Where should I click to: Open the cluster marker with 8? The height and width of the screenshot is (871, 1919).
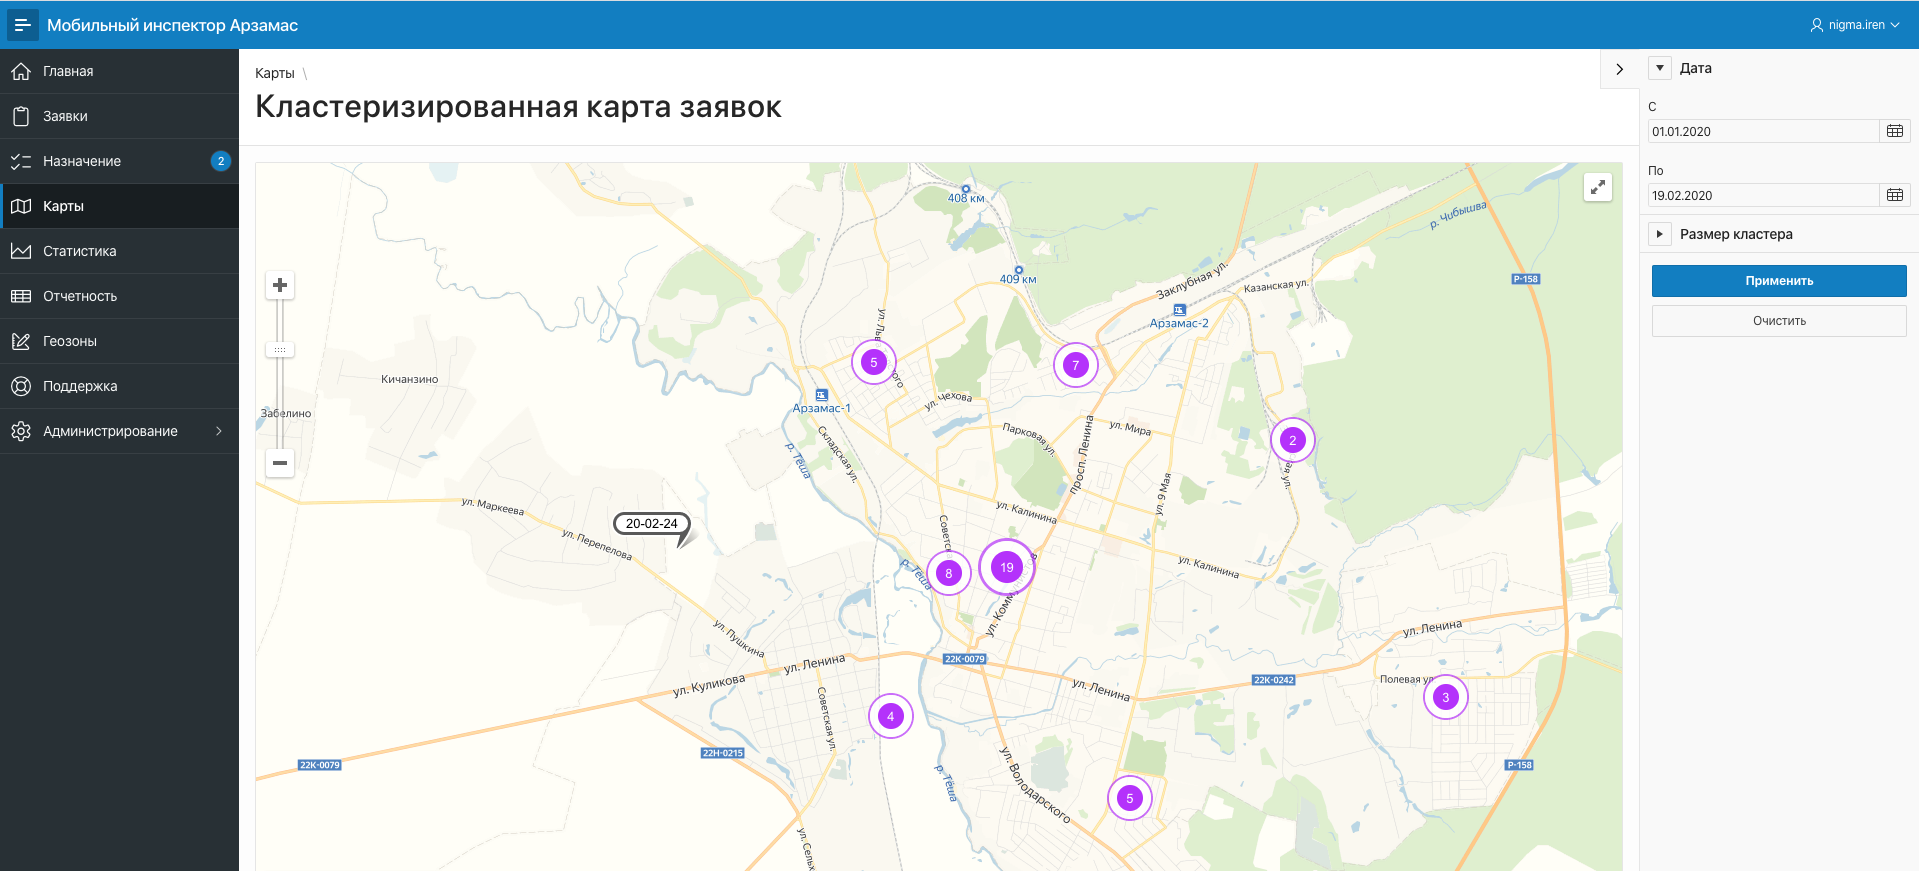click(x=949, y=573)
